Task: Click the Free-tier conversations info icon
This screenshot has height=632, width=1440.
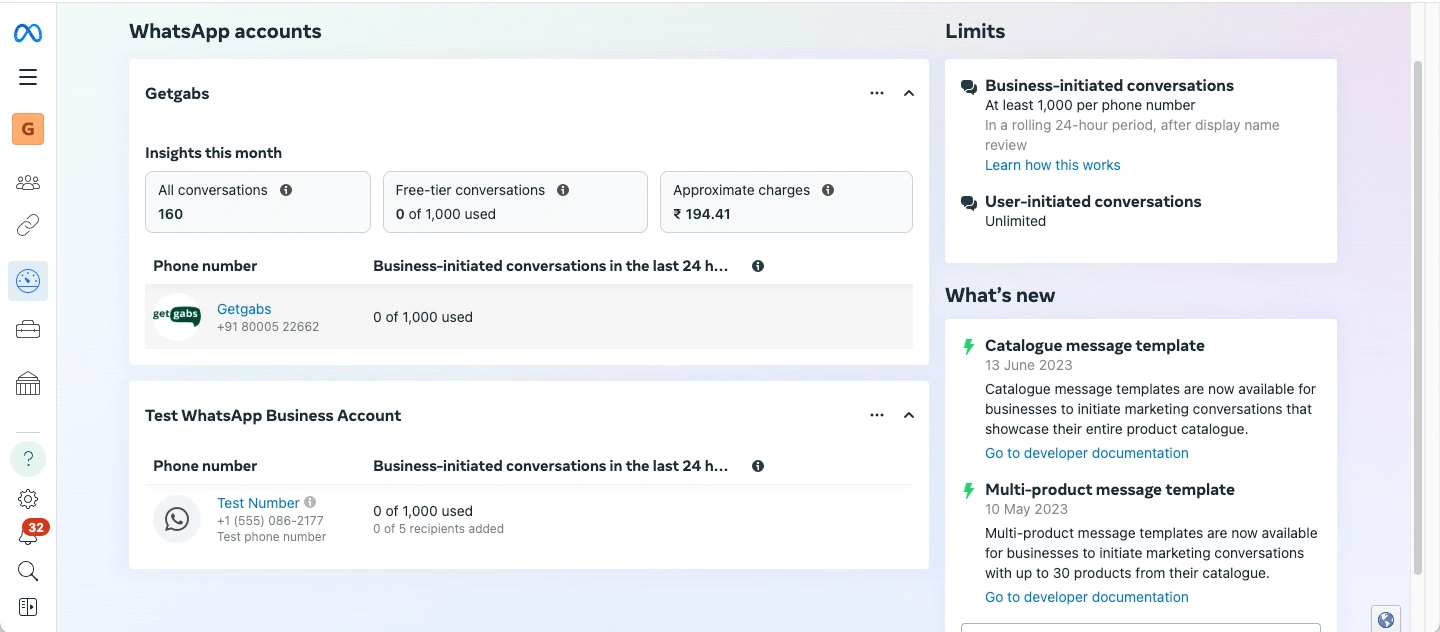Action: (x=563, y=189)
